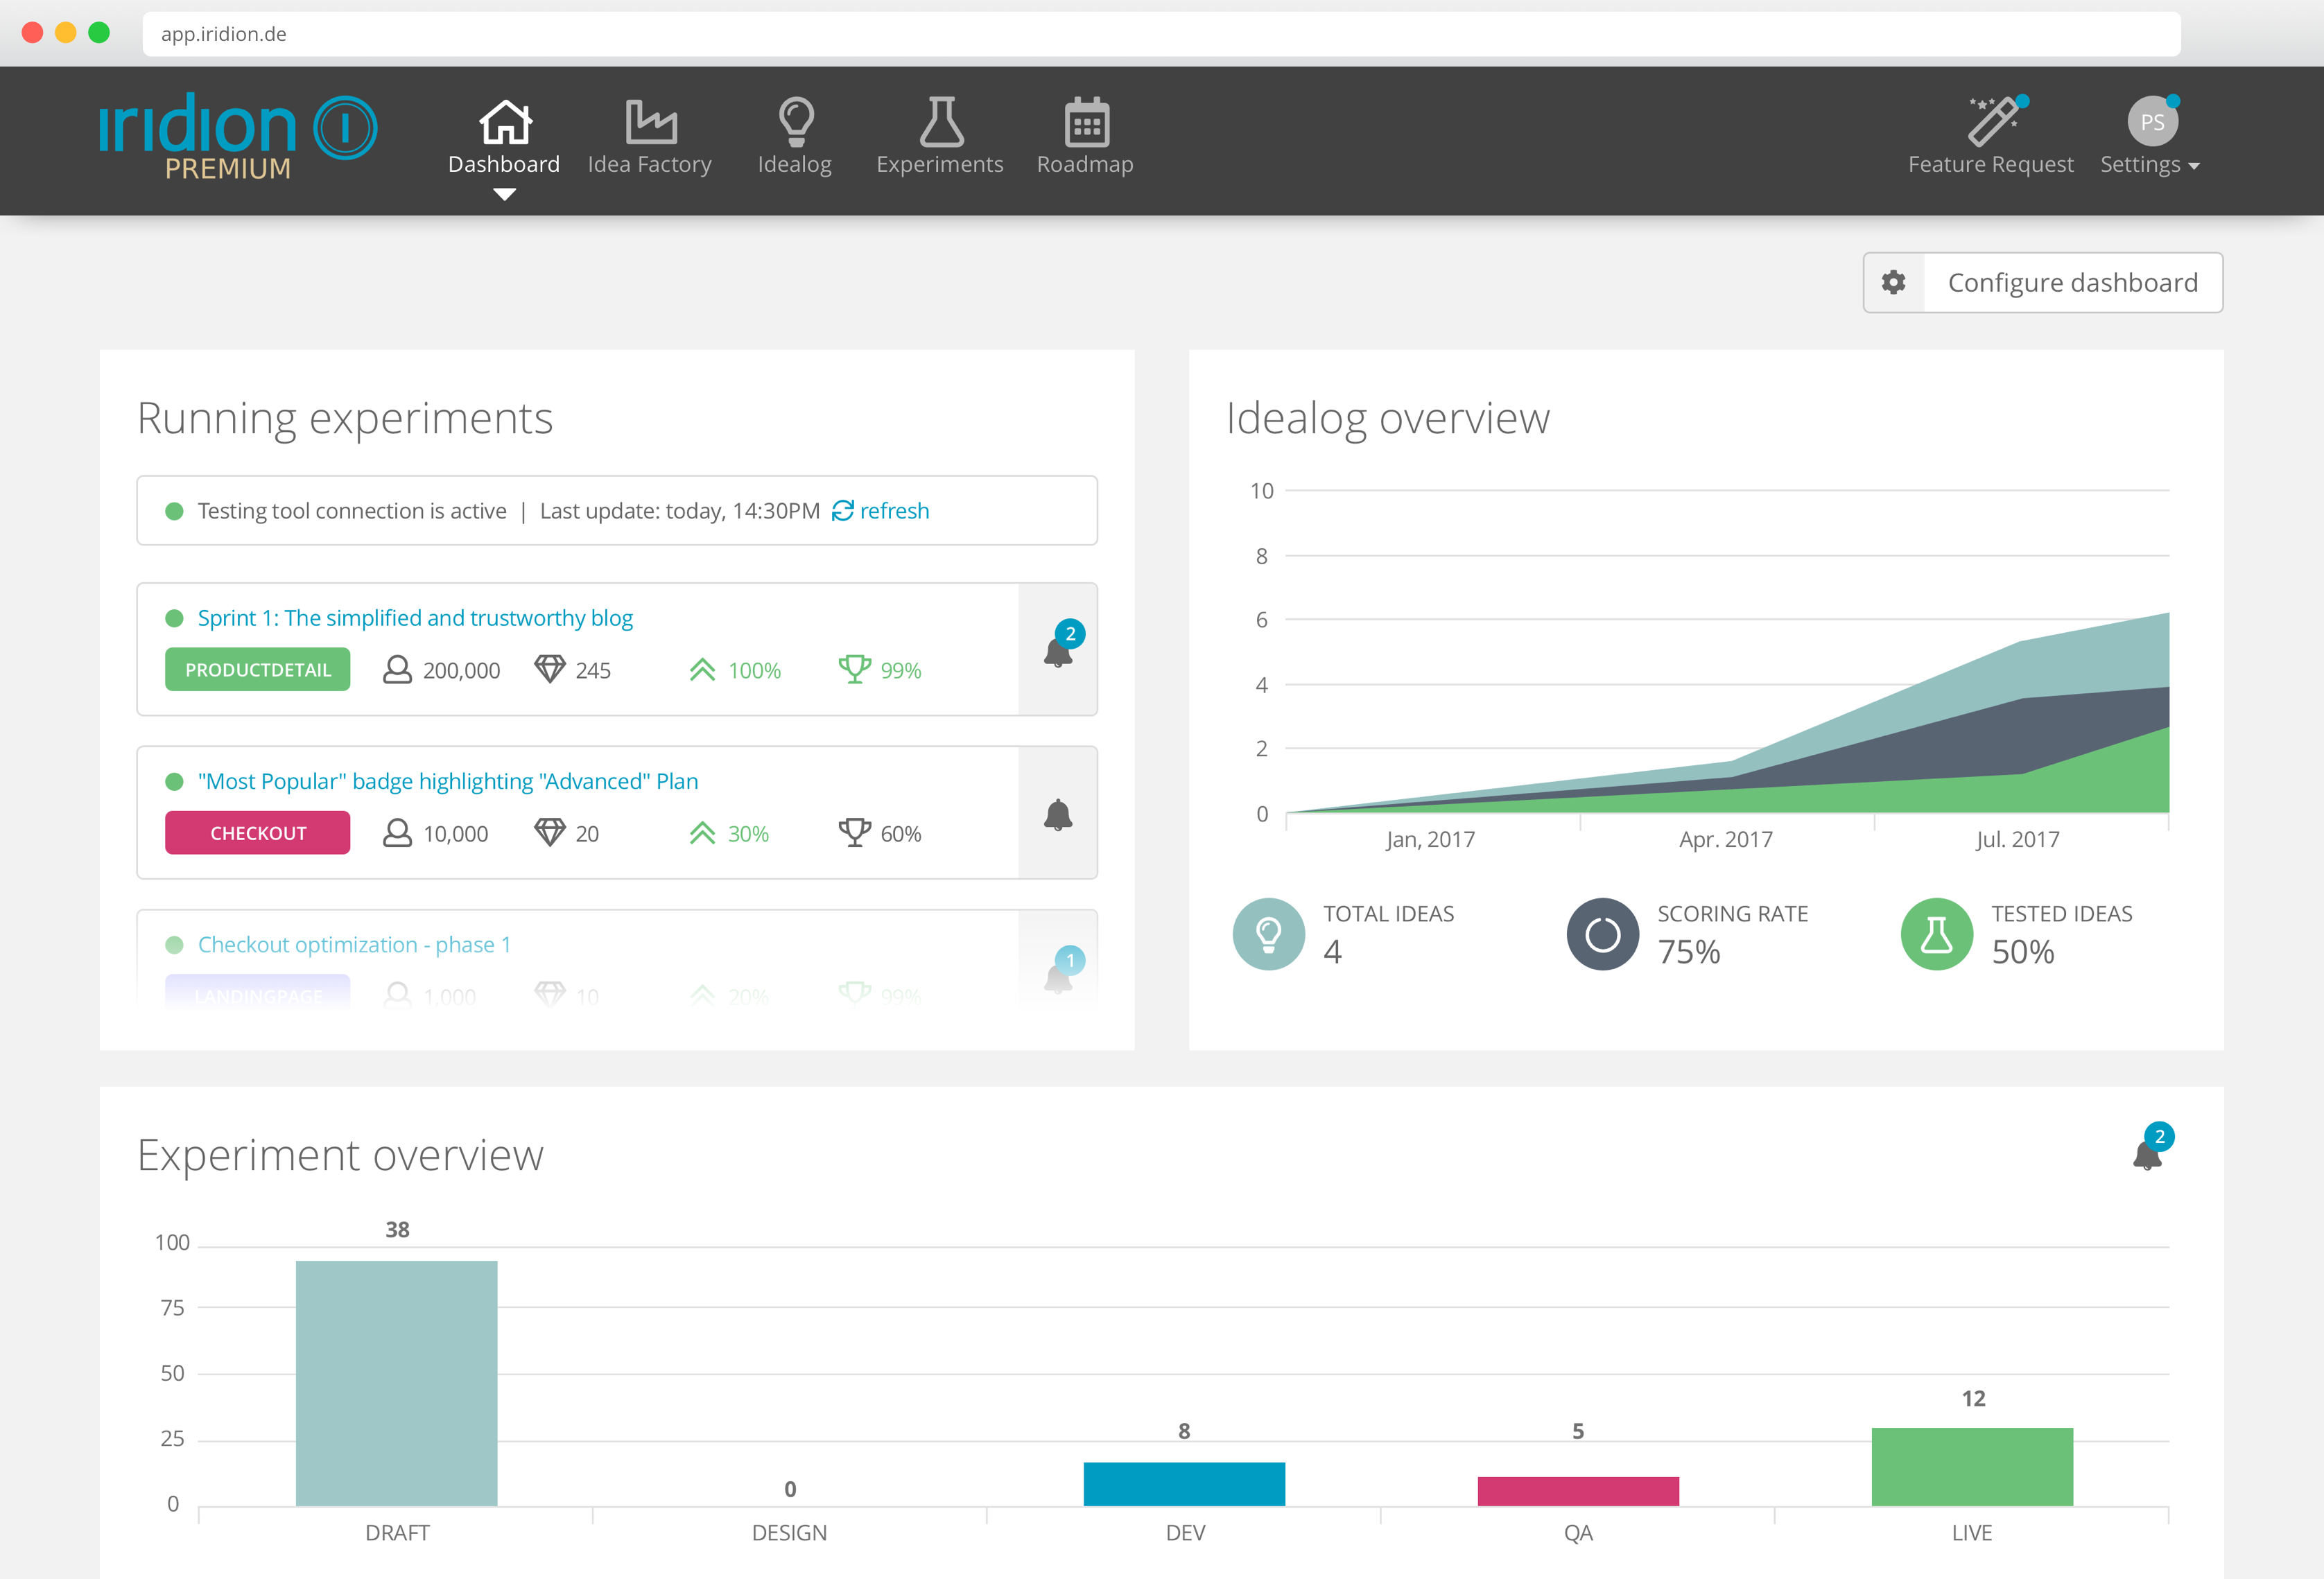Click the visitors icon next to 10,000
The image size is (2324, 1579).
[x=397, y=833]
